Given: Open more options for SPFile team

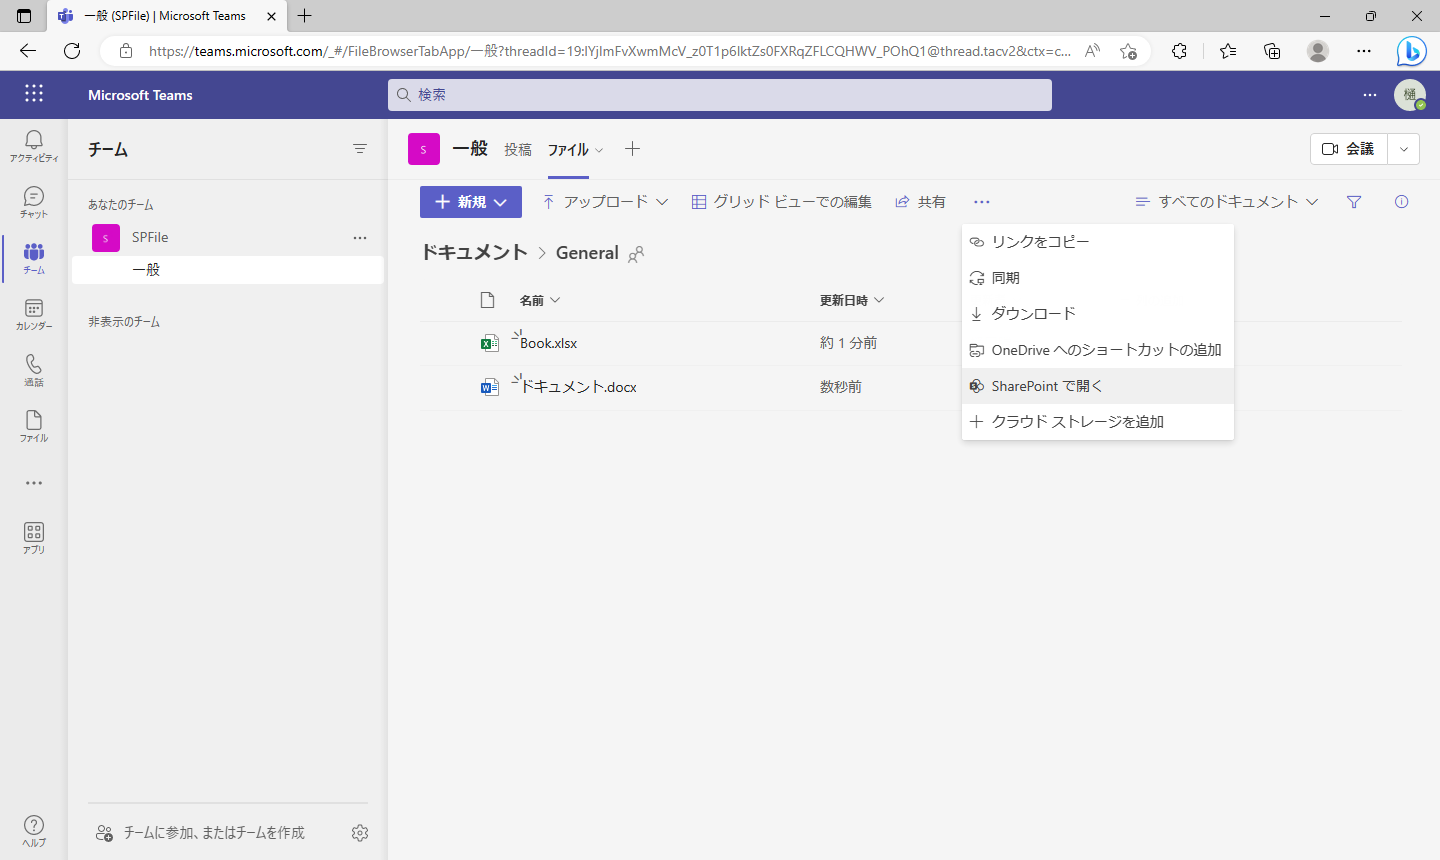Looking at the screenshot, I should click(360, 237).
